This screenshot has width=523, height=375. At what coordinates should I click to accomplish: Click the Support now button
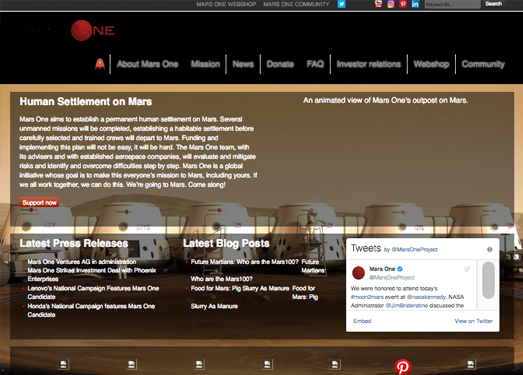[39, 203]
